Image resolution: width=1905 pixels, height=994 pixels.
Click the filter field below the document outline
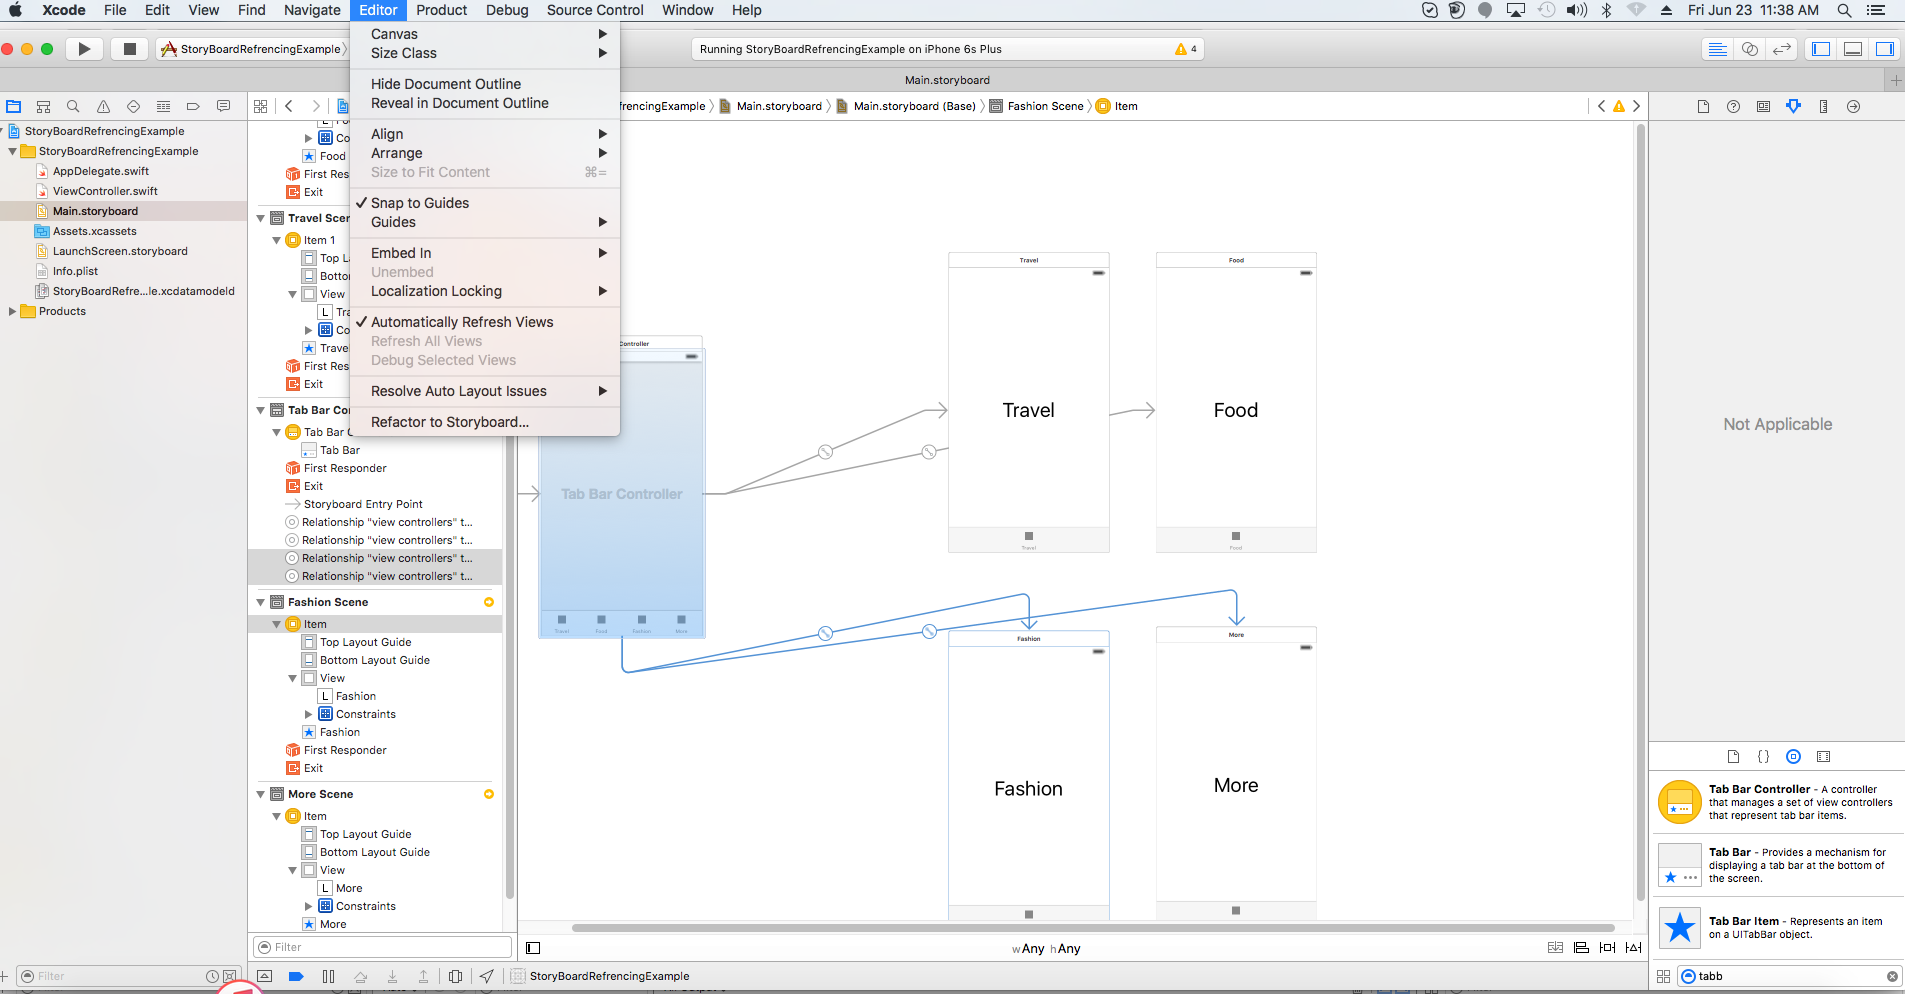pos(380,946)
